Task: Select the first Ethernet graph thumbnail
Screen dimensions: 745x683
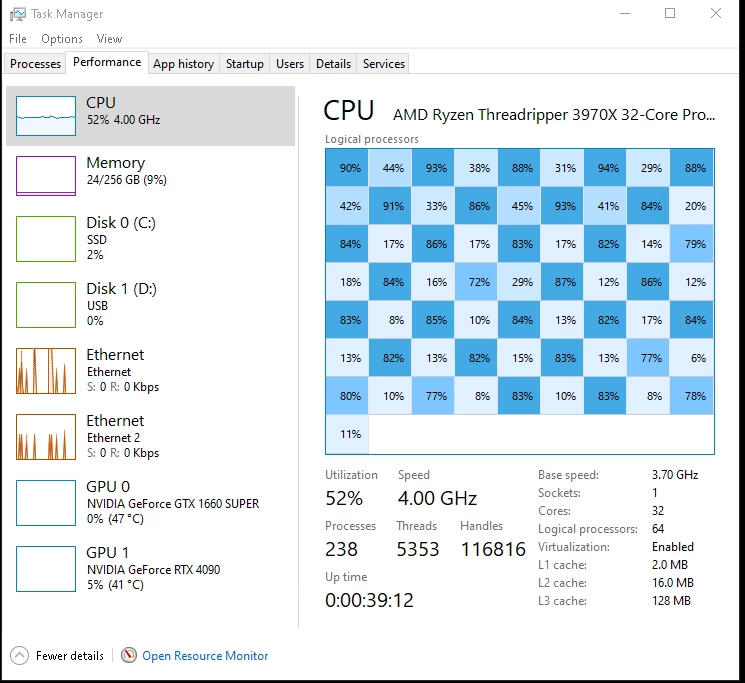Action: click(x=46, y=371)
